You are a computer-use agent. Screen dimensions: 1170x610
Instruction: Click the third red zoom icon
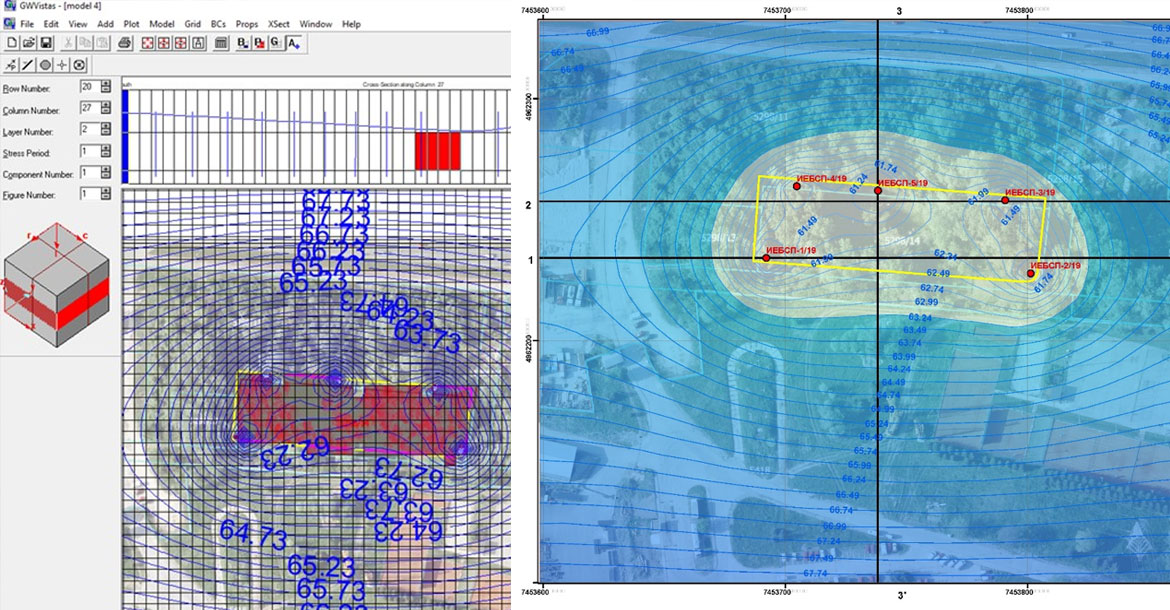point(181,43)
